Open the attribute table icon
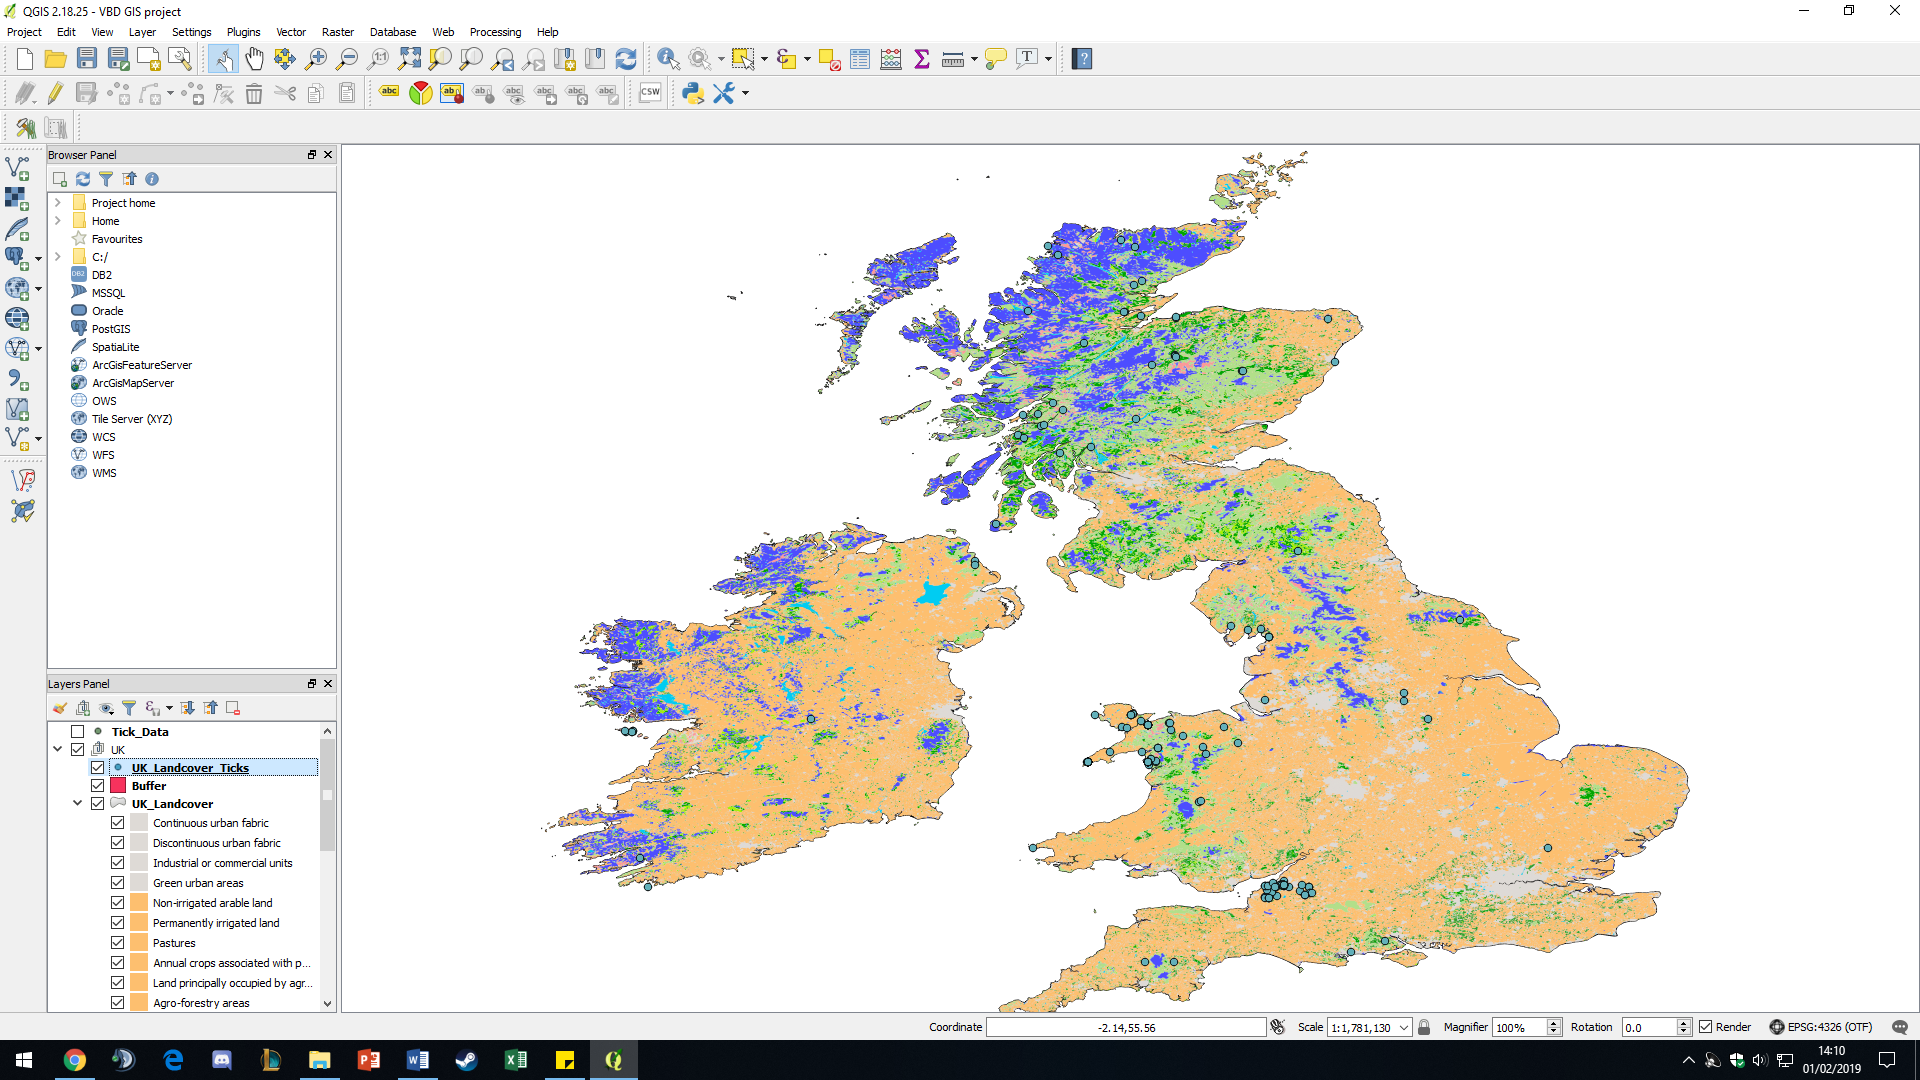The width and height of the screenshot is (1920, 1080). (x=860, y=59)
